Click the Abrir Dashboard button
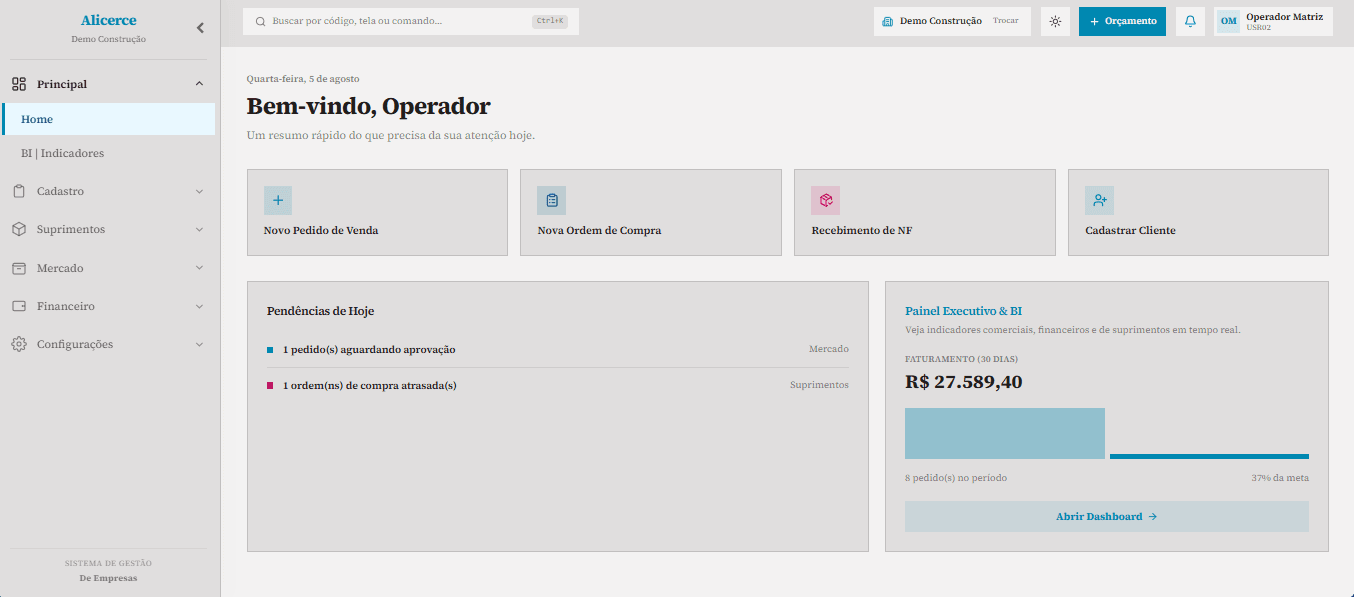 pos(1107,516)
